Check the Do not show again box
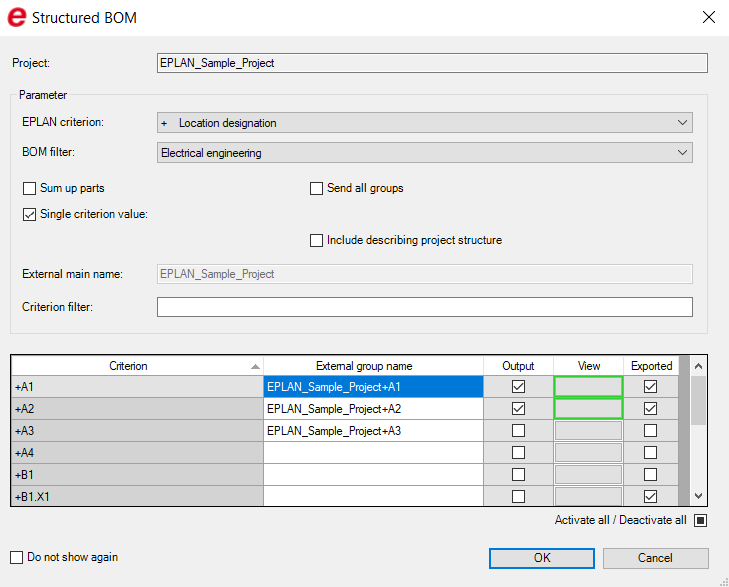 tap(16, 557)
